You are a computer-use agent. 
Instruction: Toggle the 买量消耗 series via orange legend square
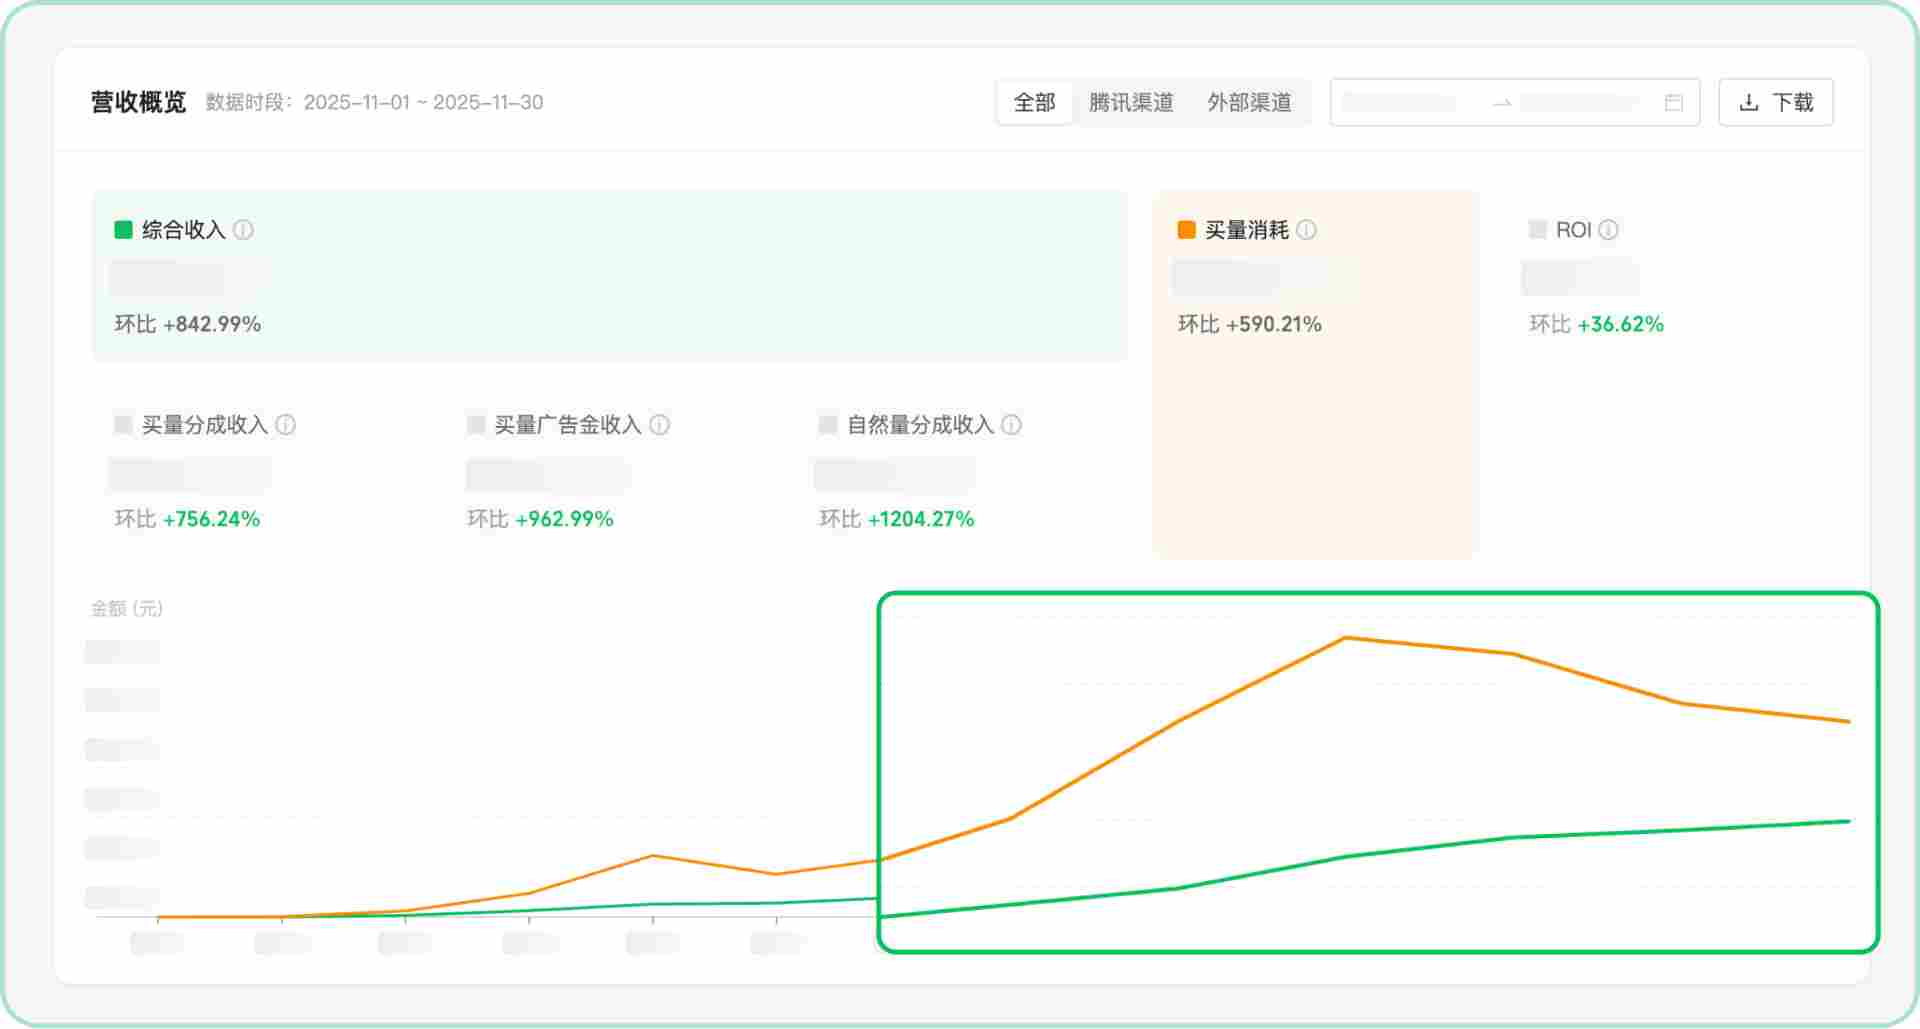pos(1184,229)
